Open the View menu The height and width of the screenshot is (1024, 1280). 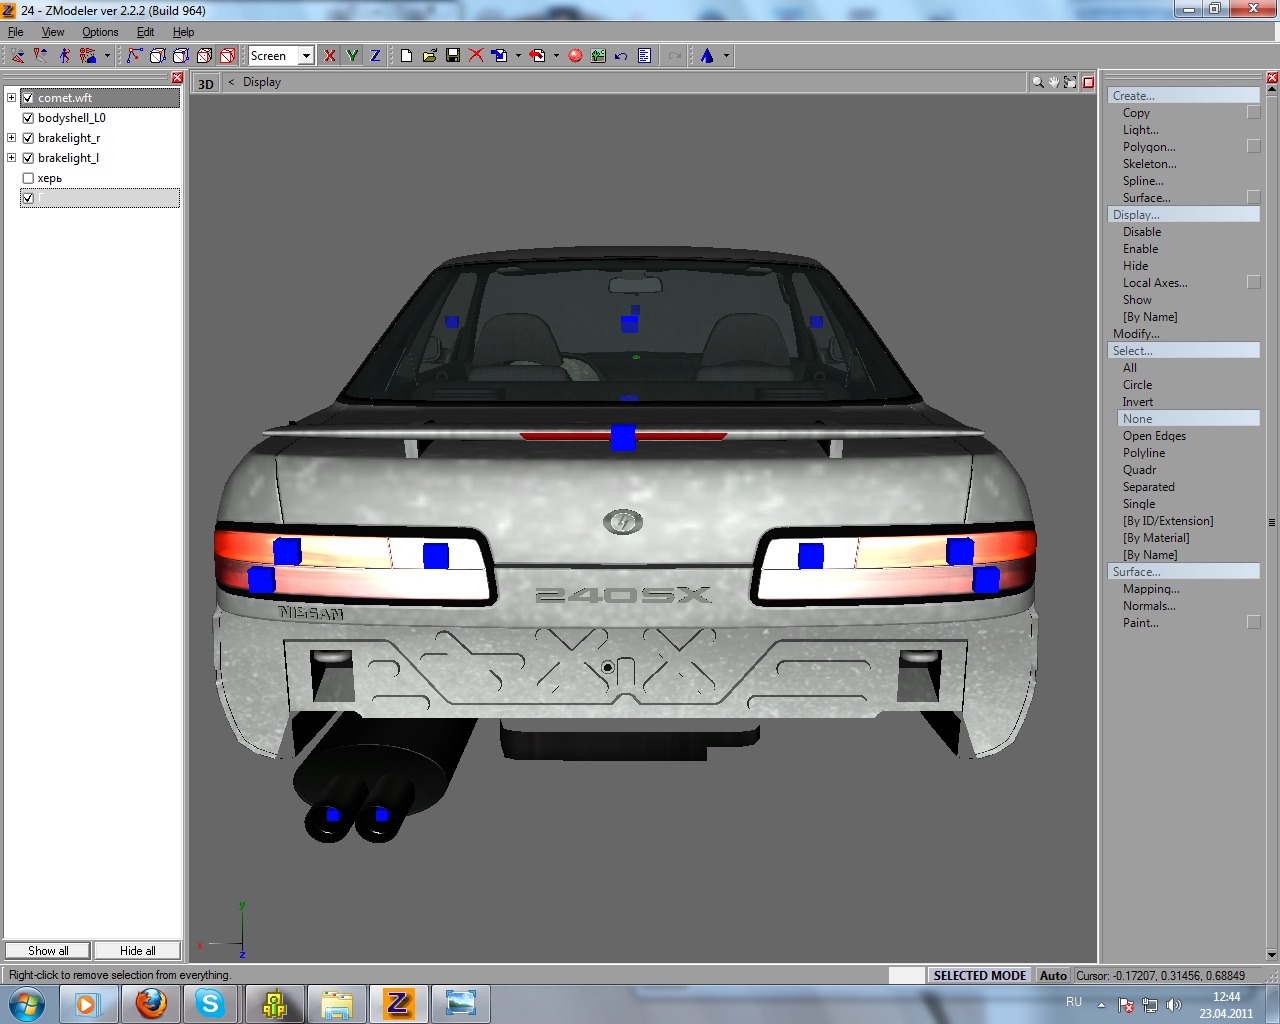pos(53,32)
